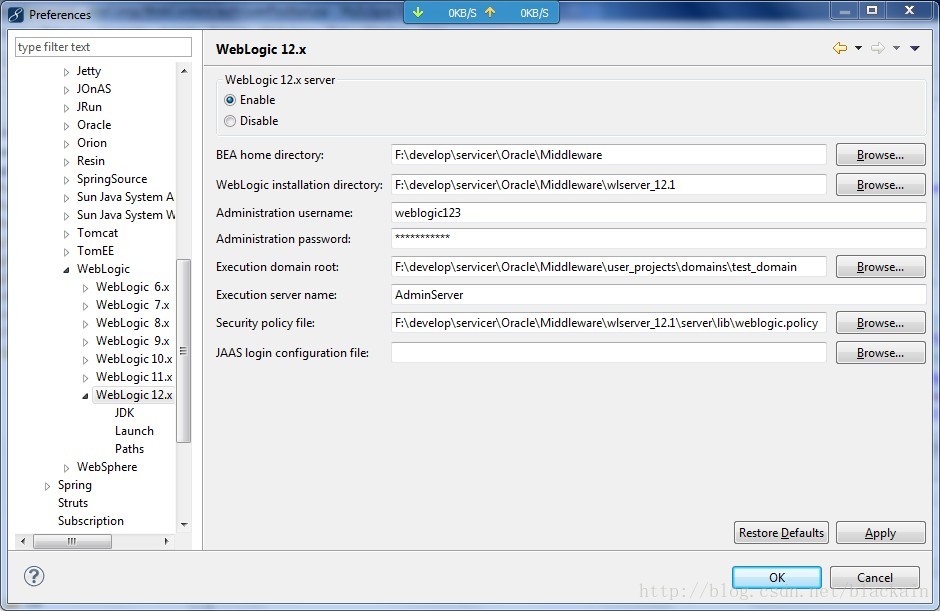This screenshot has width=940, height=611.
Task: Expand the WebSphere tree node
Action: point(67,468)
